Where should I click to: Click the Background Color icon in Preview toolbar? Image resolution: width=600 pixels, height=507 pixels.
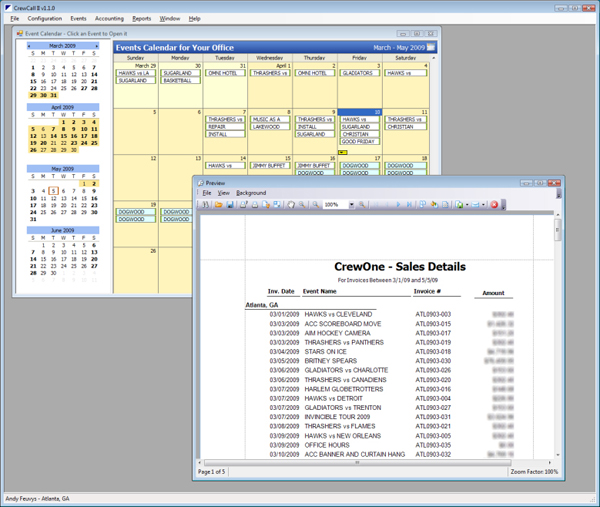(x=434, y=205)
